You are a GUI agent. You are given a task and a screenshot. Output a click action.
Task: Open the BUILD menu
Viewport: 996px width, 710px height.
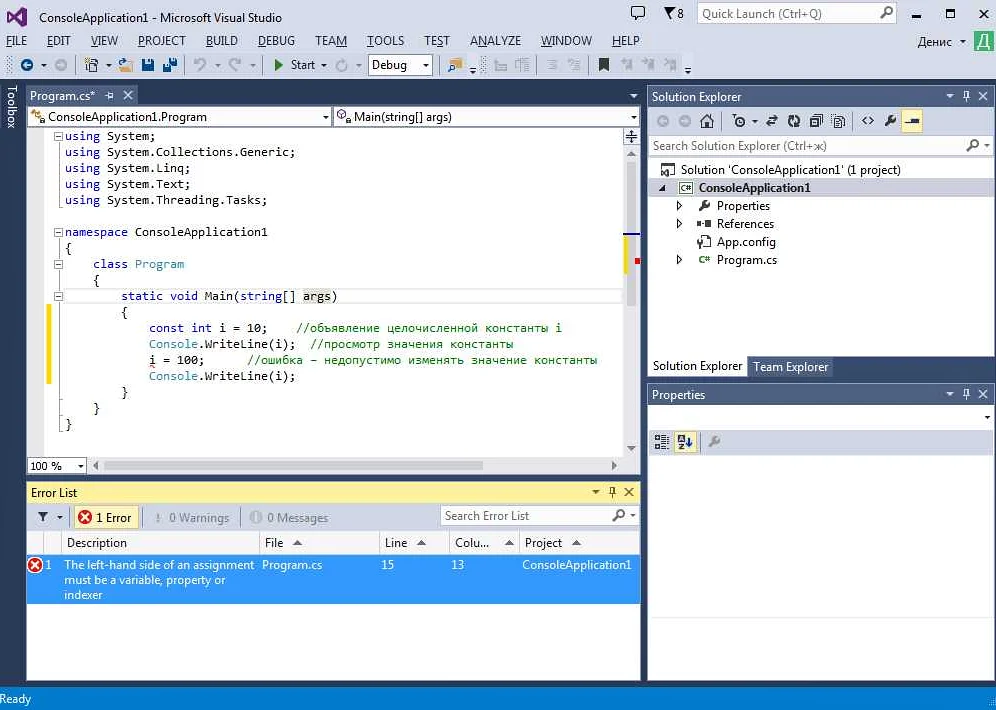click(x=221, y=41)
